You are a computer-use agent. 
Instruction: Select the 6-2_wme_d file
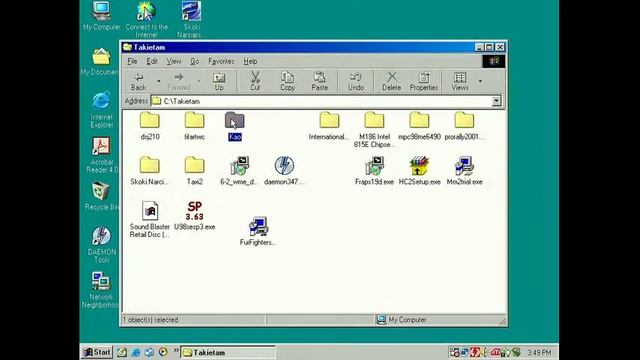point(239,171)
